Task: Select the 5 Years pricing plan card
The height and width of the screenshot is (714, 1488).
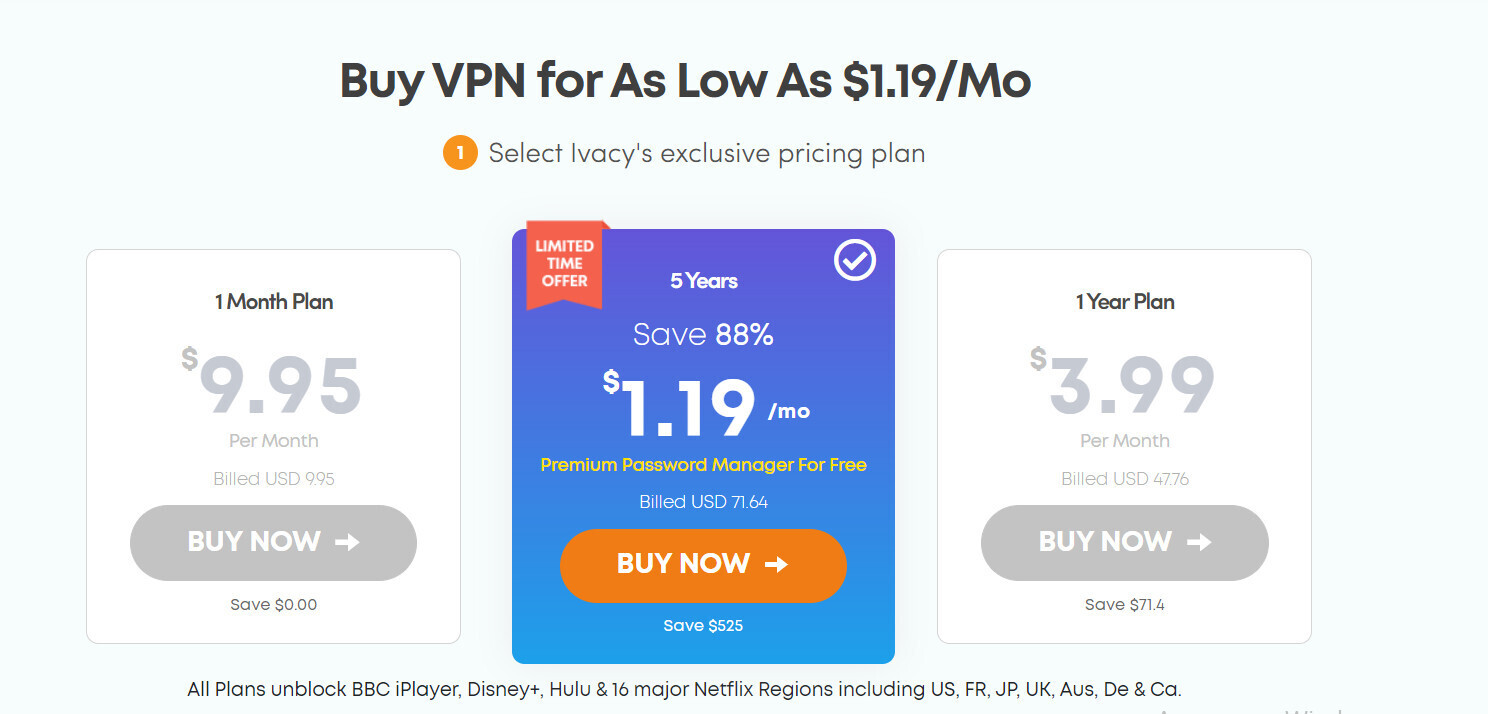Action: pyautogui.click(x=703, y=445)
